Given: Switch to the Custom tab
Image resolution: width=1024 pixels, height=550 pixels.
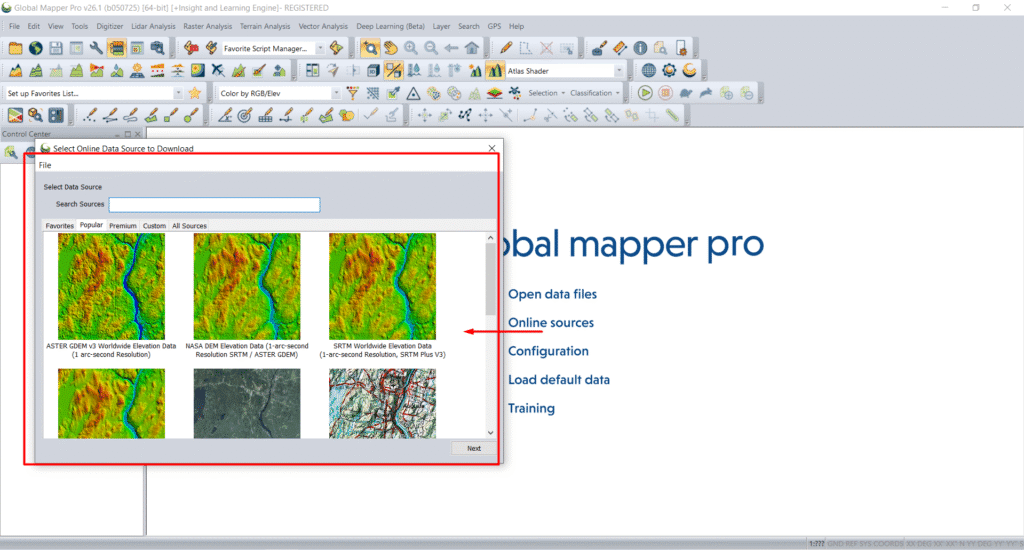Looking at the screenshot, I should click(154, 225).
